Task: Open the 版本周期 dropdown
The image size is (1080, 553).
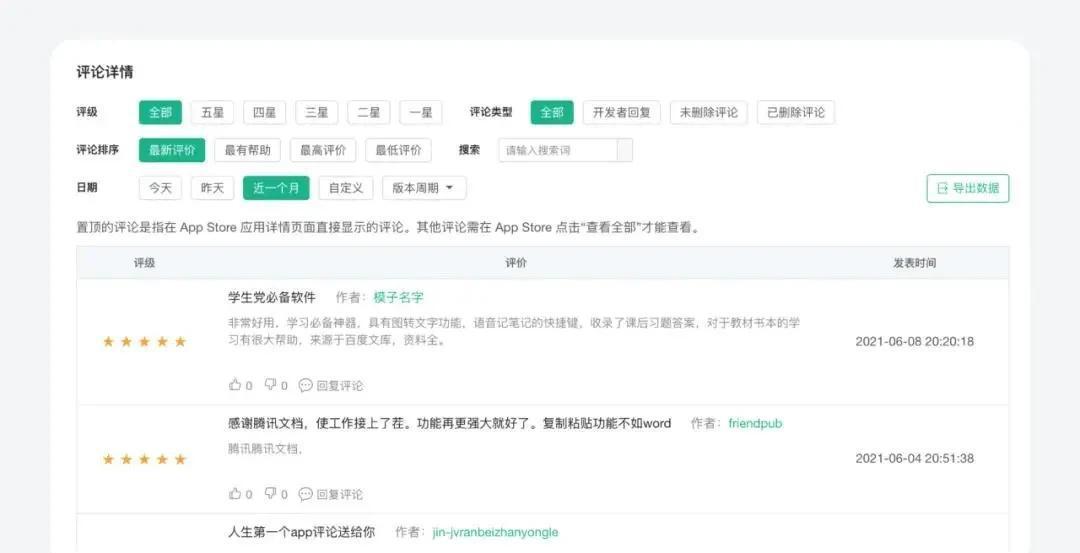Action: click(x=424, y=188)
